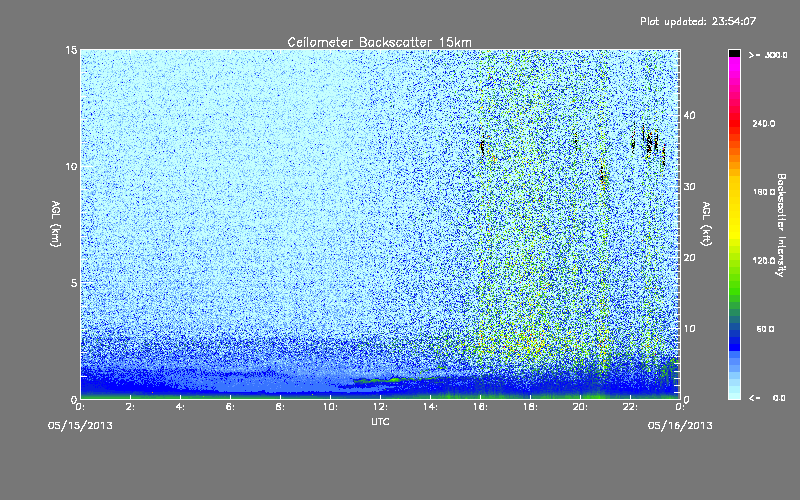Click the 2: hour tick label on the time axis

click(130, 407)
